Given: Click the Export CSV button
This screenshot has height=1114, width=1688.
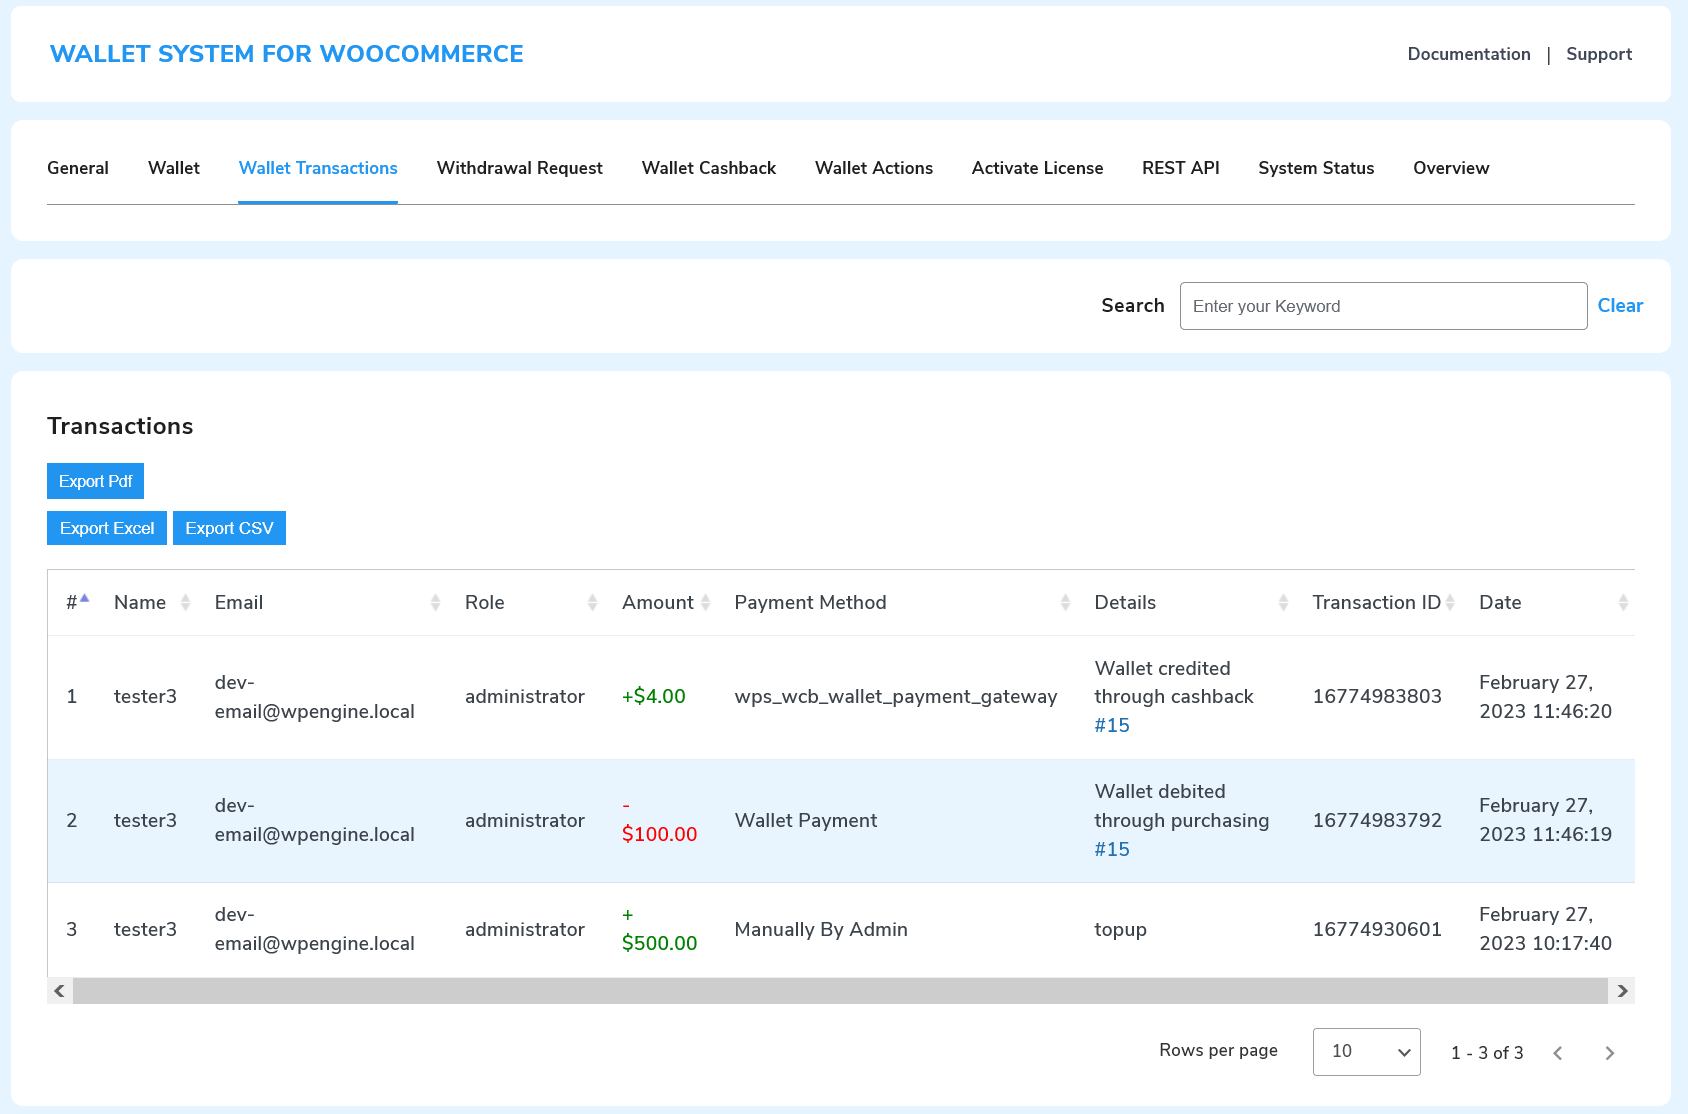Looking at the screenshot, I should point(229,528).
